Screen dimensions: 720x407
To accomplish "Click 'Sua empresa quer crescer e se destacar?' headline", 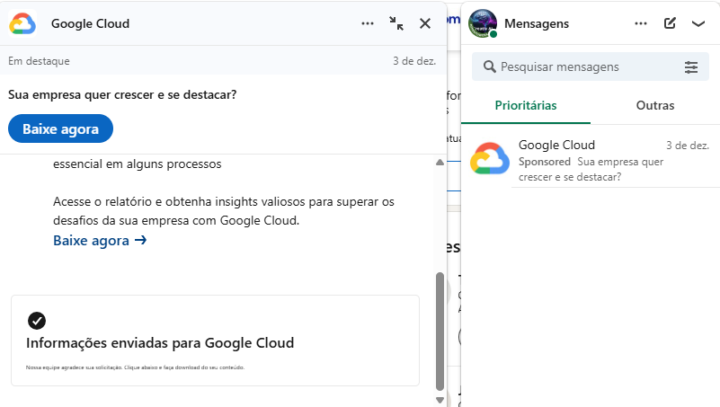I will point(122,95).
